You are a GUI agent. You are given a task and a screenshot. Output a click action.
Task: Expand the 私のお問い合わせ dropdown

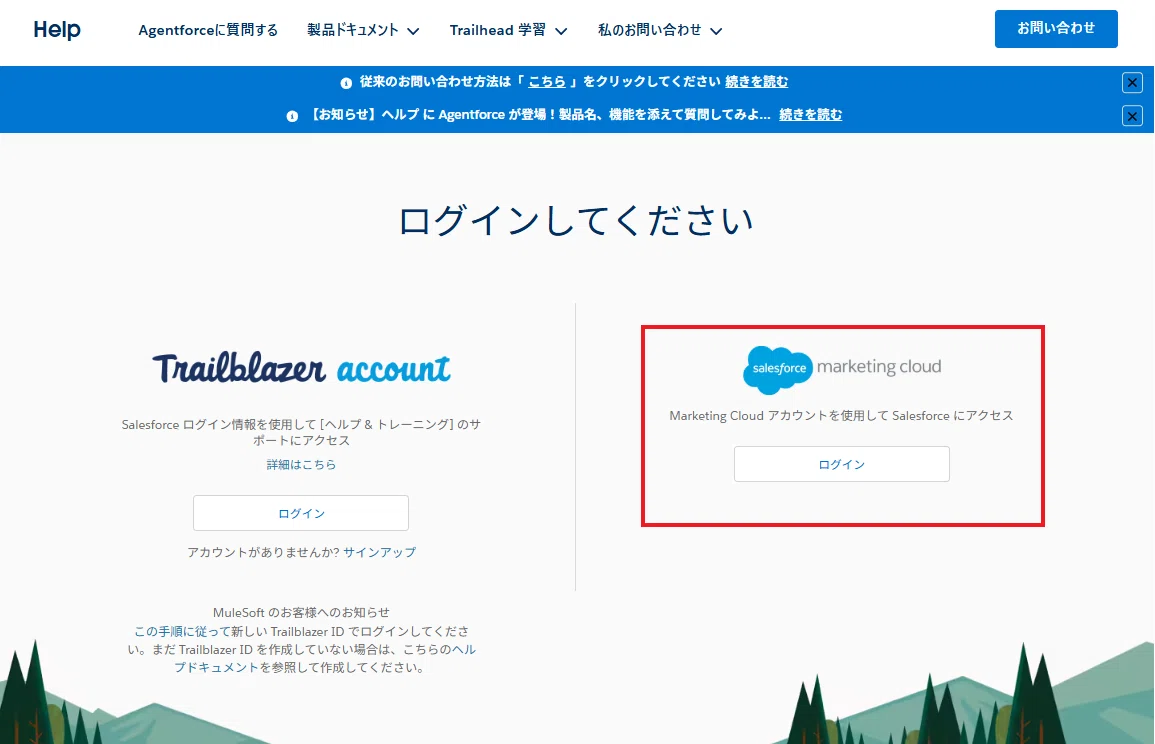[x=660, y=30]
